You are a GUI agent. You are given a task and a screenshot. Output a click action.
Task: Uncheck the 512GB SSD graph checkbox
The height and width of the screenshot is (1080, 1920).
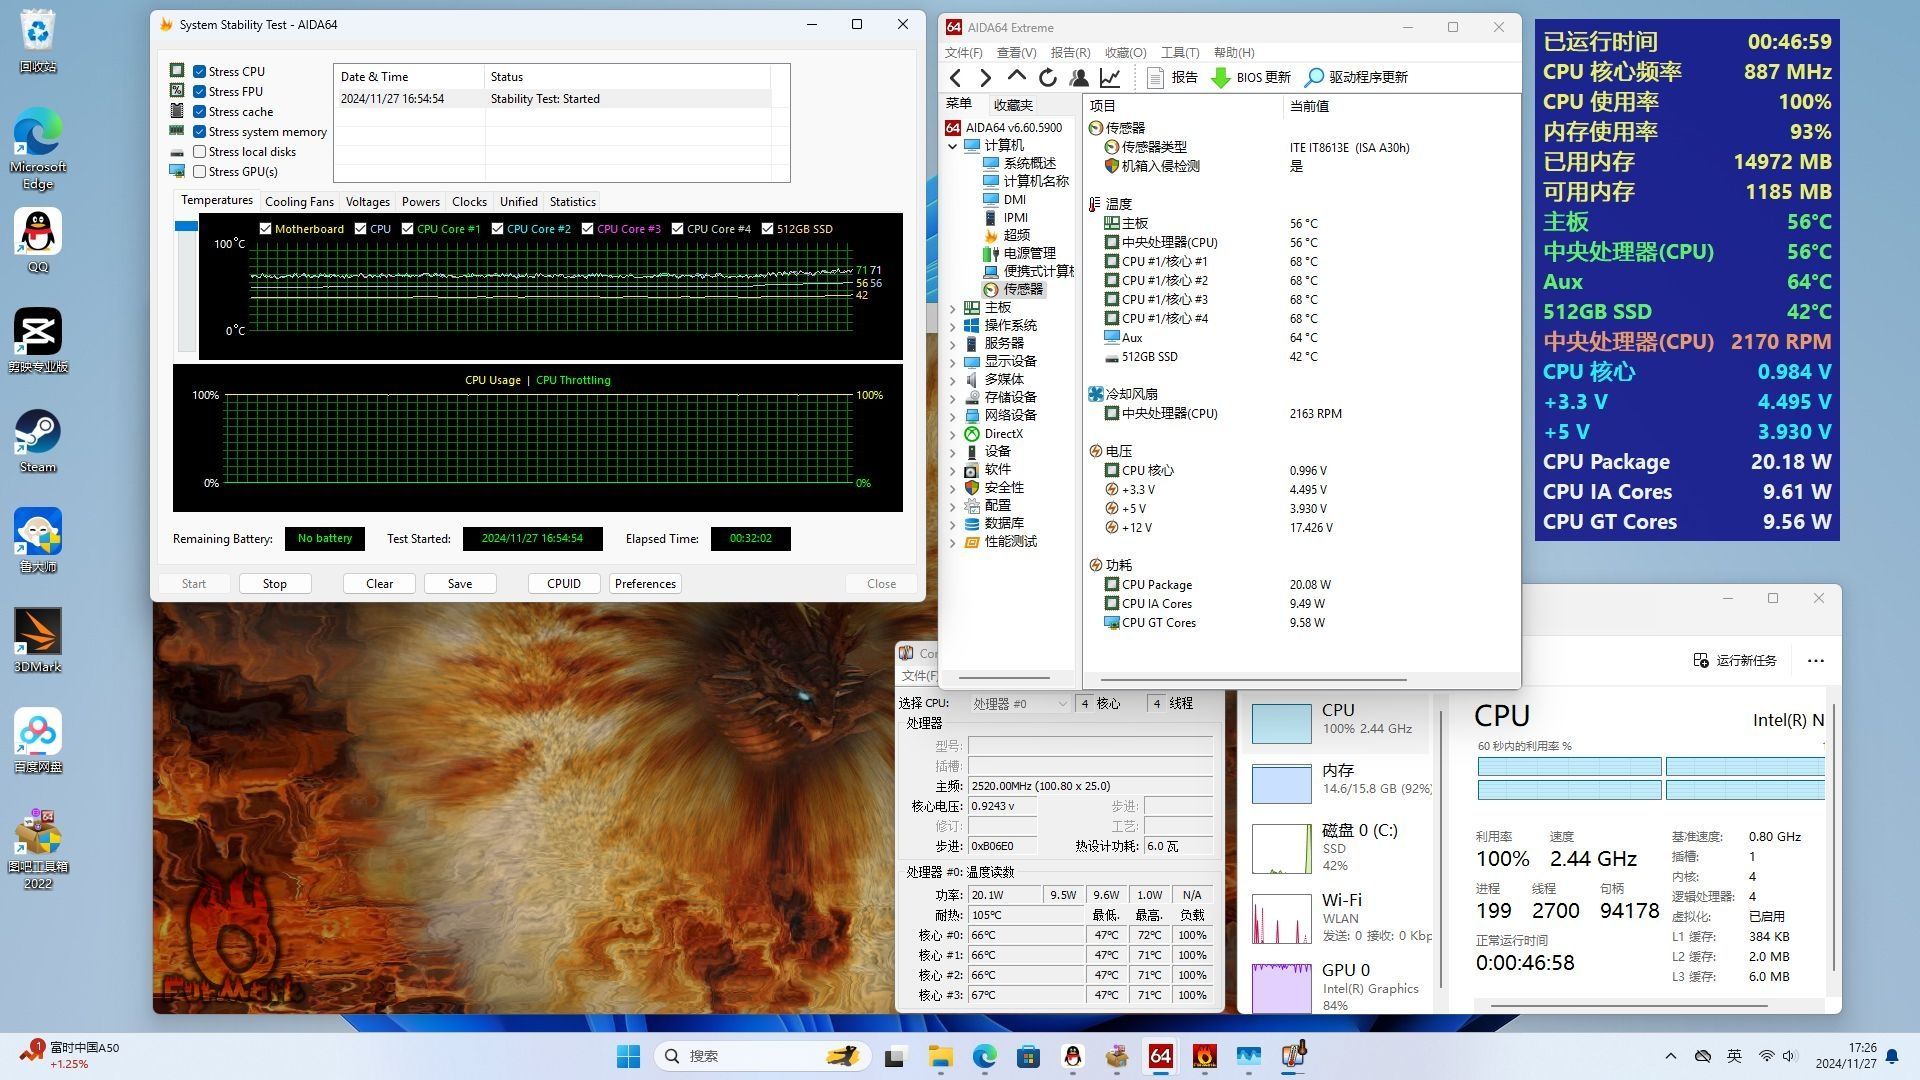(768, 229)
